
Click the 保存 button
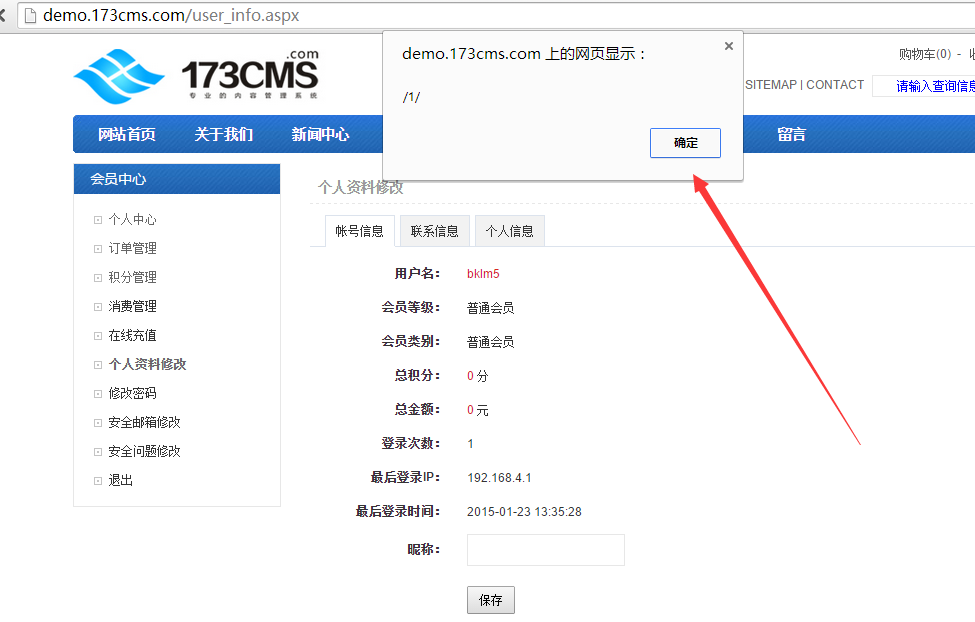tap(491, 600)
